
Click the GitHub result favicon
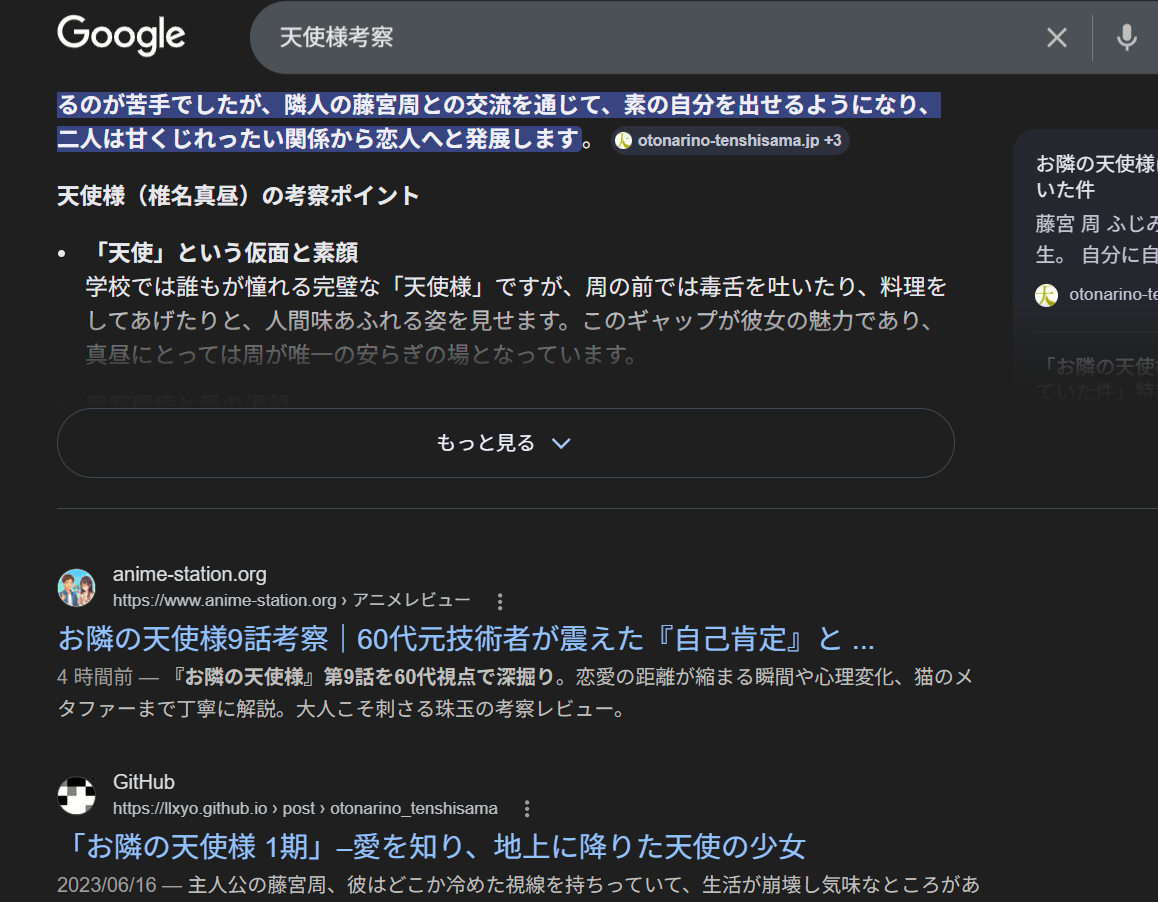(x=77, y=795)
